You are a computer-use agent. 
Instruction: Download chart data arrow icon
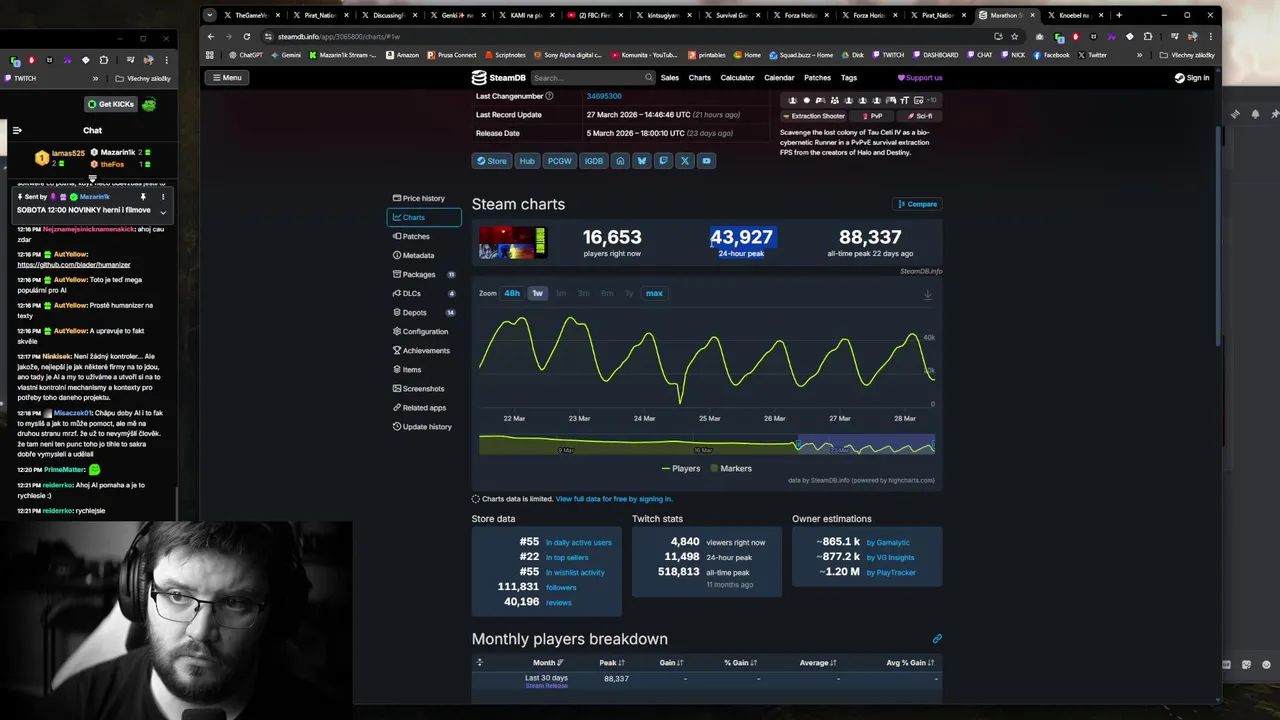point(927,294)
